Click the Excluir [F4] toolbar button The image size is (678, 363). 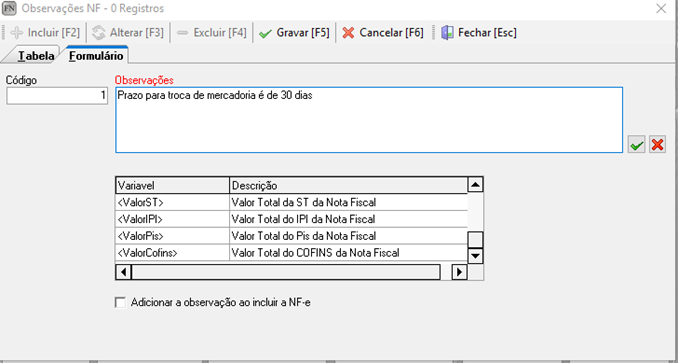click(211, 32)
